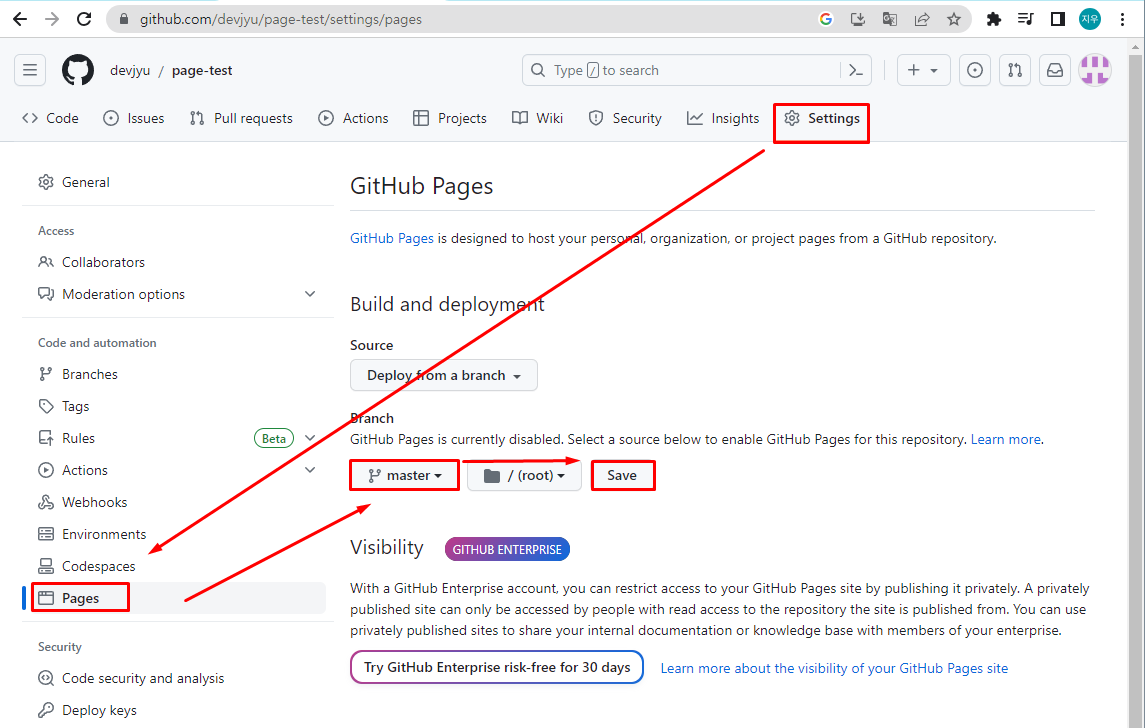Toggle the browser side panel icon

1057,19
